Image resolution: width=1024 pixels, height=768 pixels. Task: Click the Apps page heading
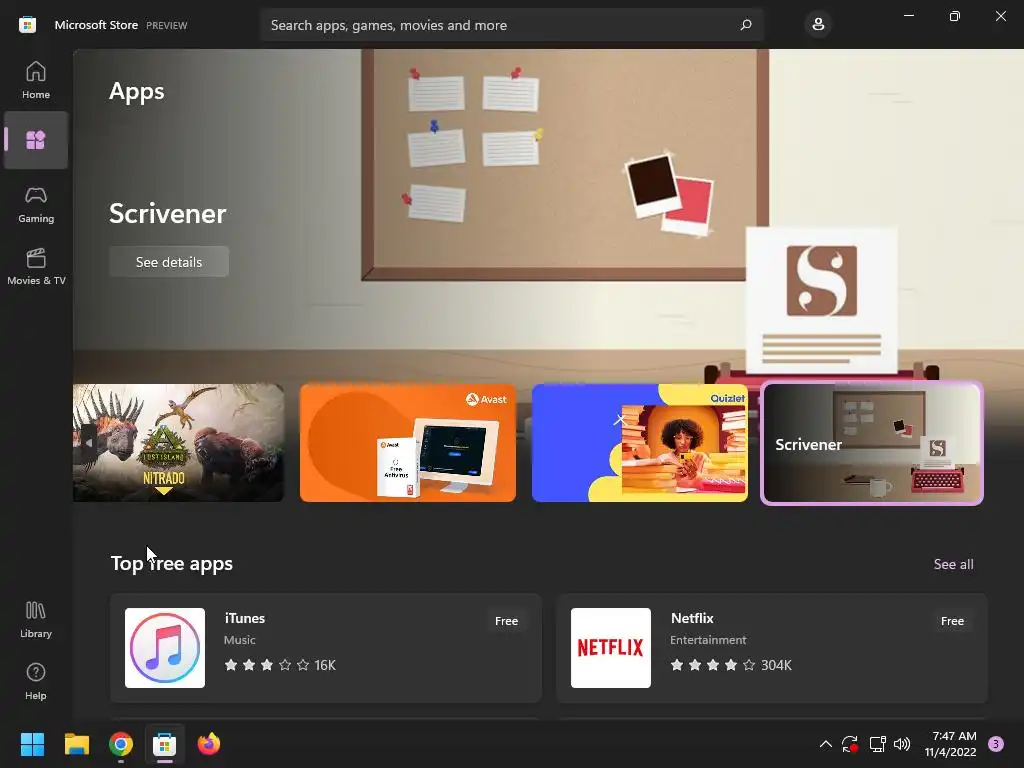136,91
